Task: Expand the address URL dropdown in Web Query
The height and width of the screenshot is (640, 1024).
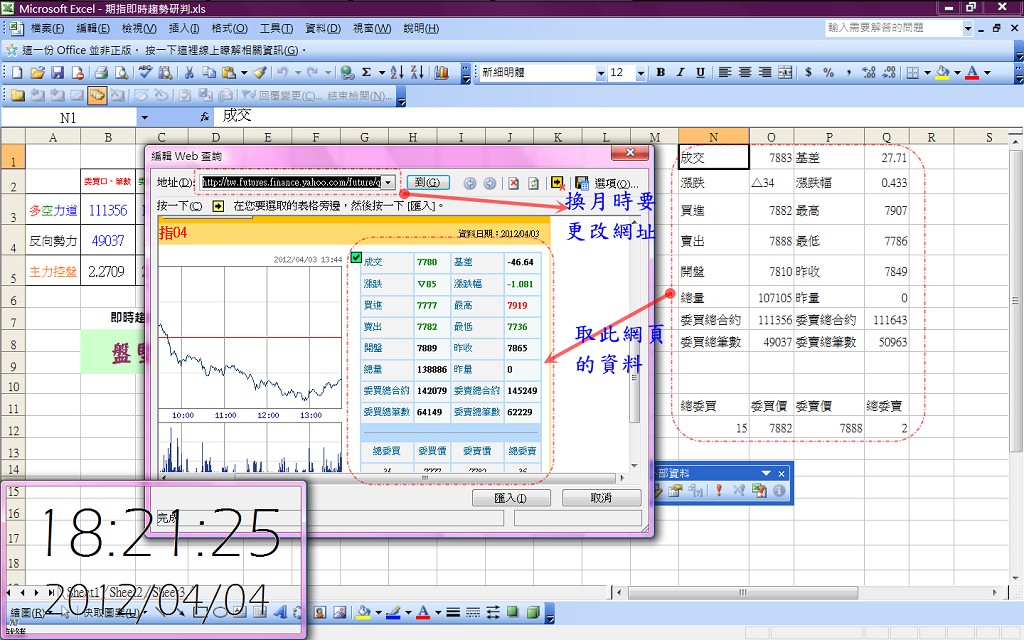Action: click(389, 182)
